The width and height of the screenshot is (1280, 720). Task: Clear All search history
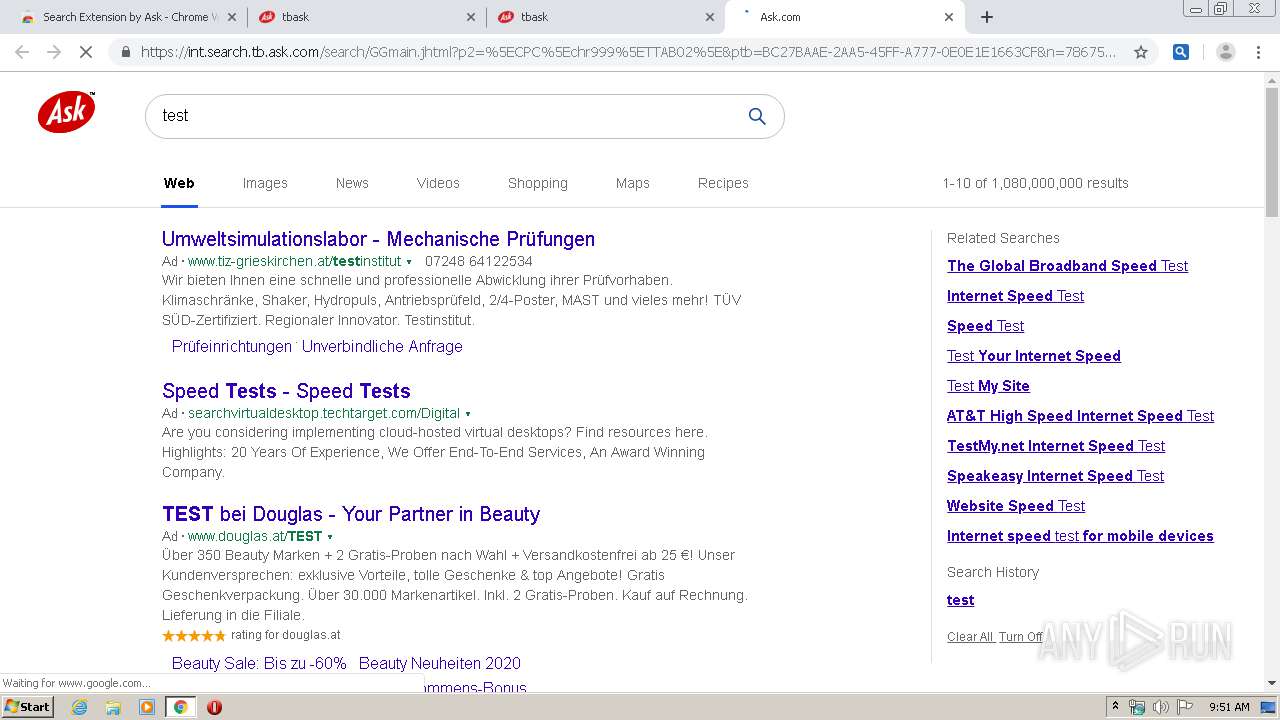tap(970, 637)
